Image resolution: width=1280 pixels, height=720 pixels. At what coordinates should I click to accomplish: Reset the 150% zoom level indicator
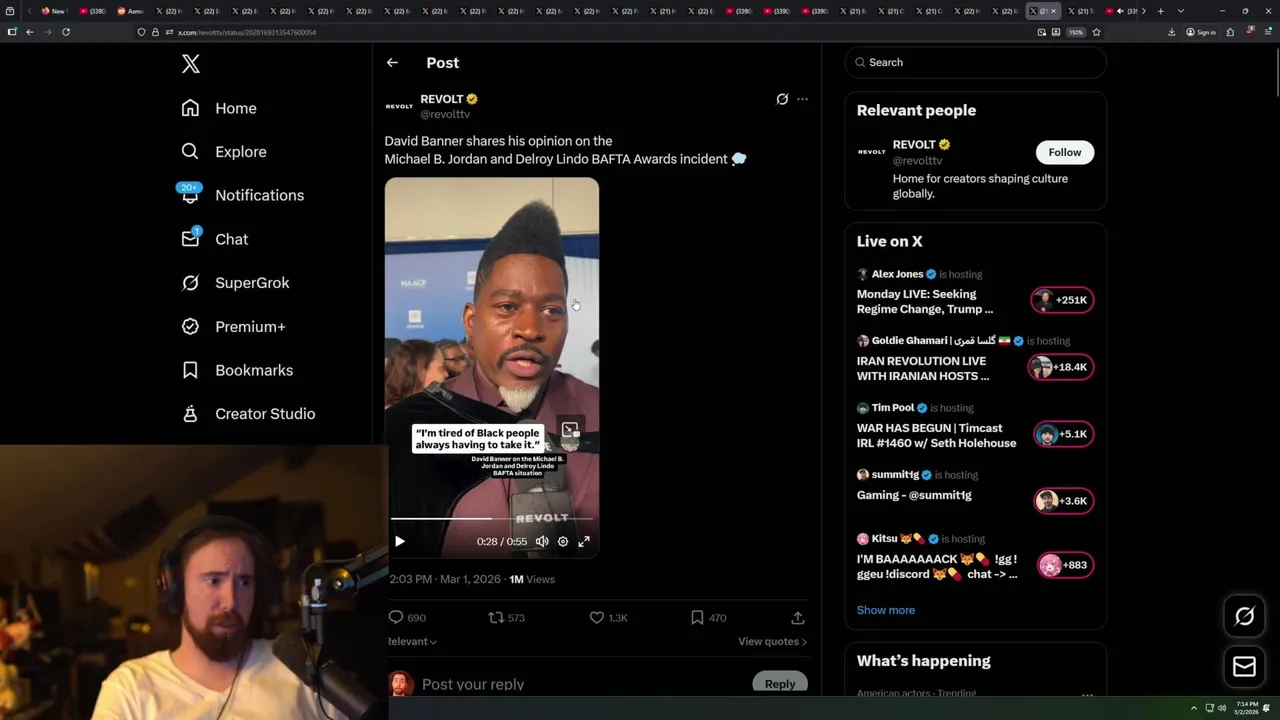1076,32
